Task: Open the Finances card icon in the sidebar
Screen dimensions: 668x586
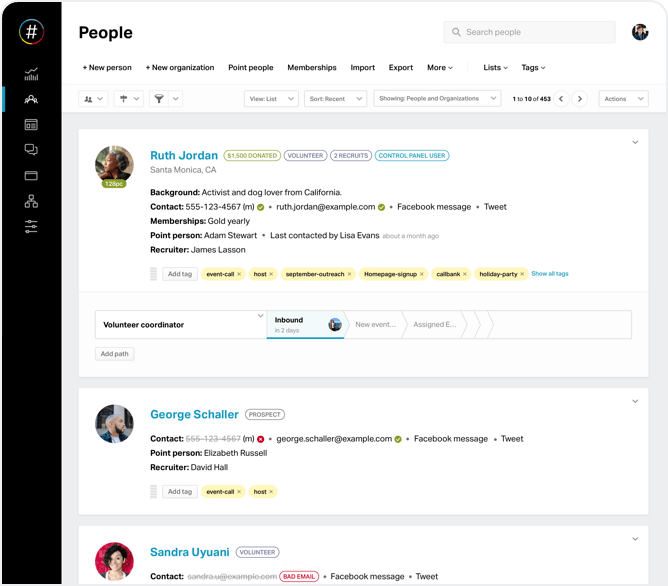Action: coord(31,175)
